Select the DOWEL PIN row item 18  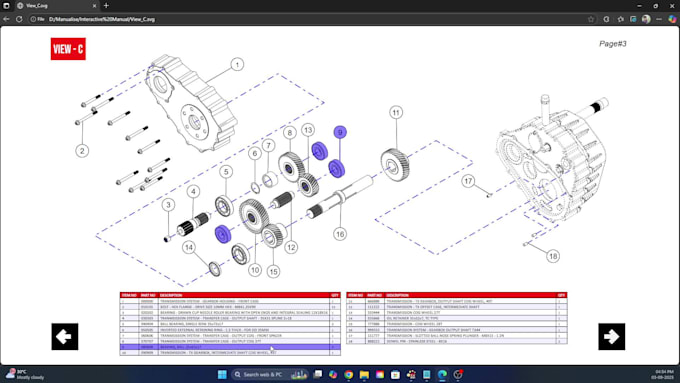457,341
